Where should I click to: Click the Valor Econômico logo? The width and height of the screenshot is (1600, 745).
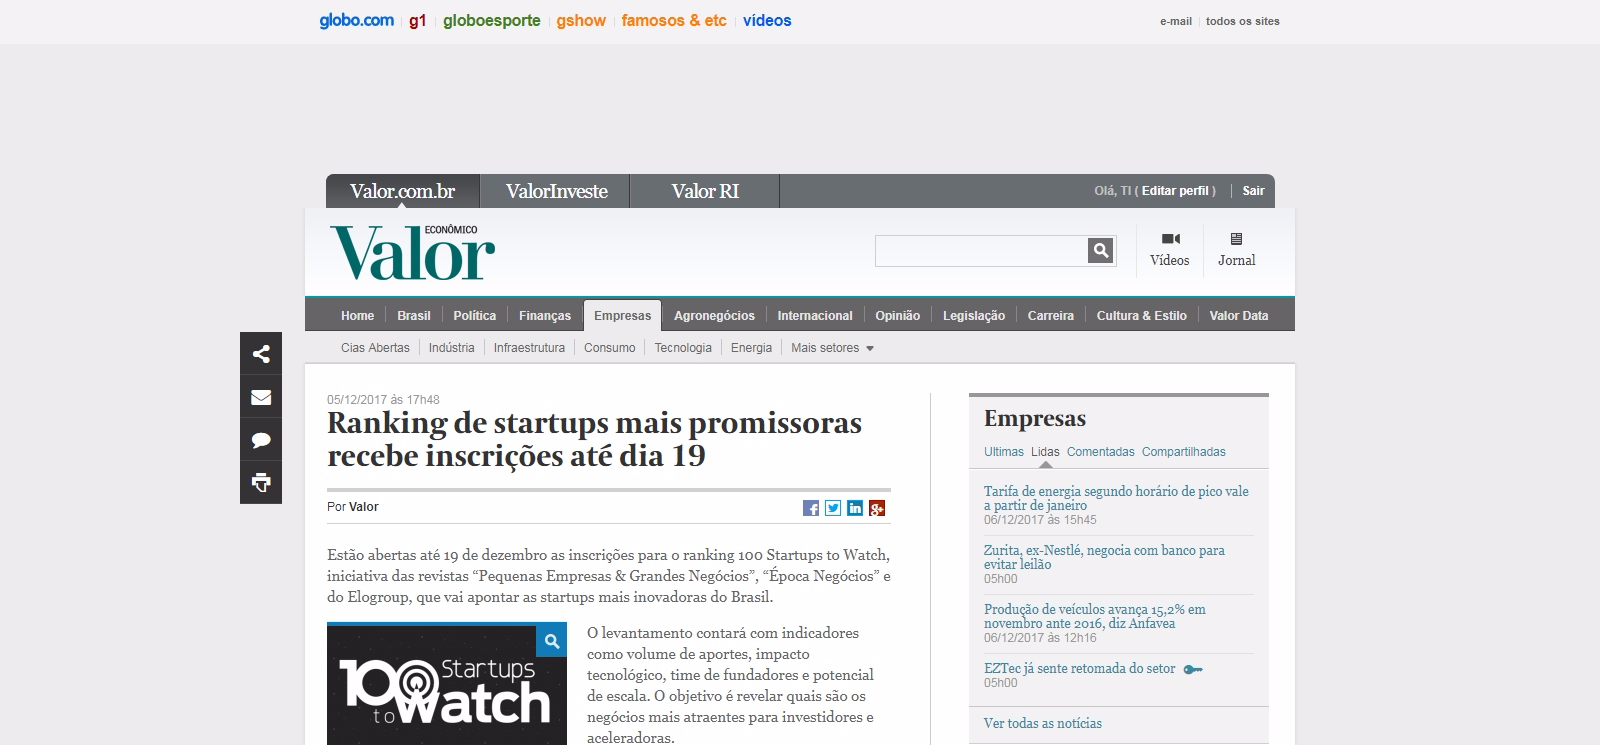coord(412,252)
